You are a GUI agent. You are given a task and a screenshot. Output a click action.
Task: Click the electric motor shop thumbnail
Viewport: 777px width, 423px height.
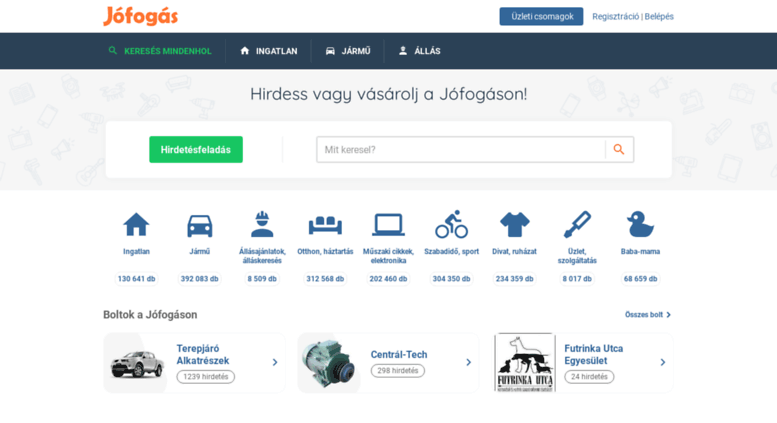pyautogui.click(x=329, y=364)
